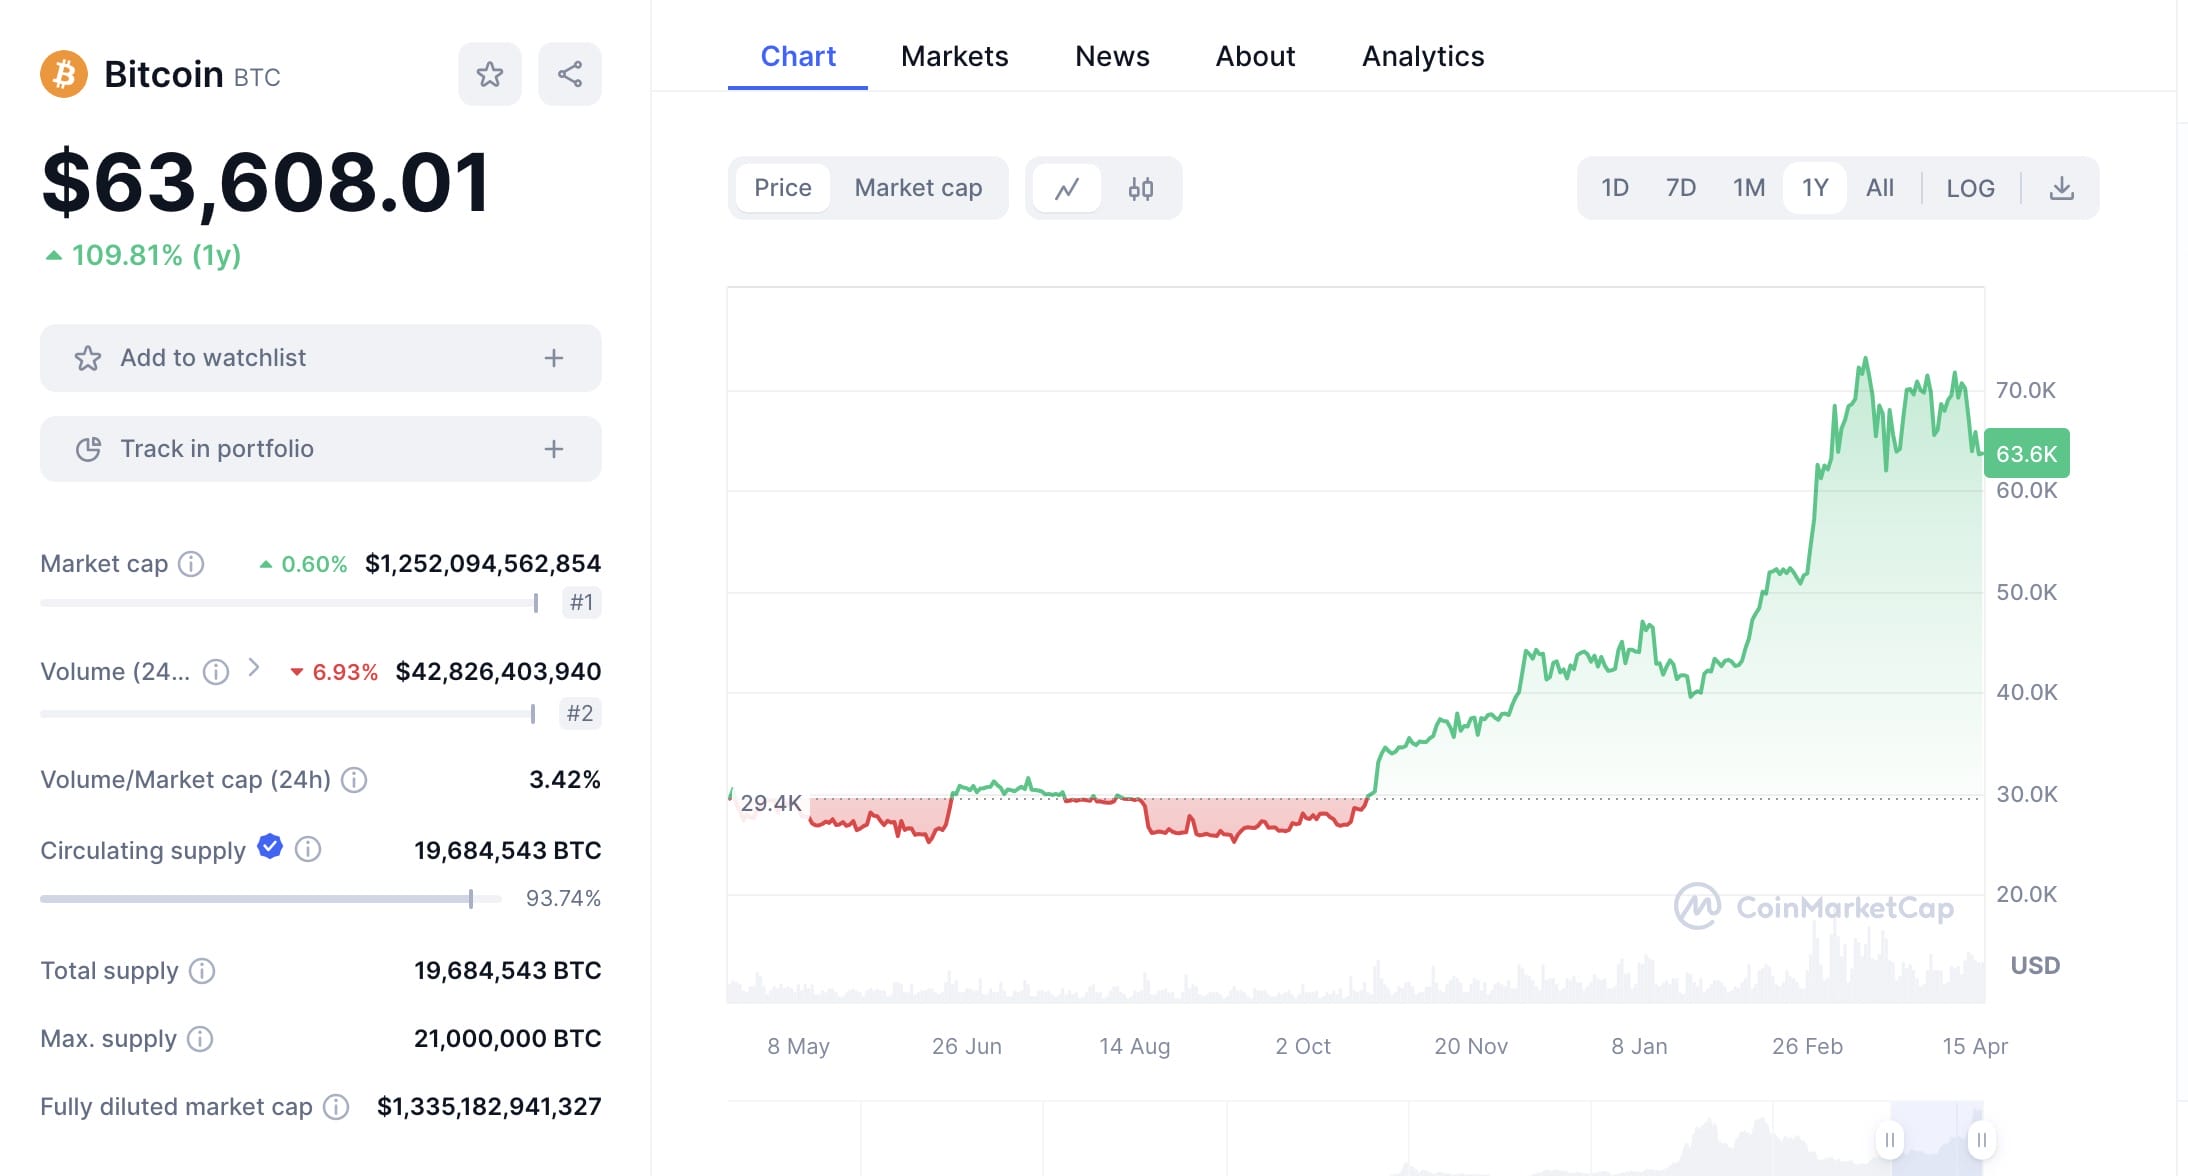The width and height of the screenshot is (2188, 1176).
Task: Click the circulating supply 93.74% progress bar
Action: 271,899
